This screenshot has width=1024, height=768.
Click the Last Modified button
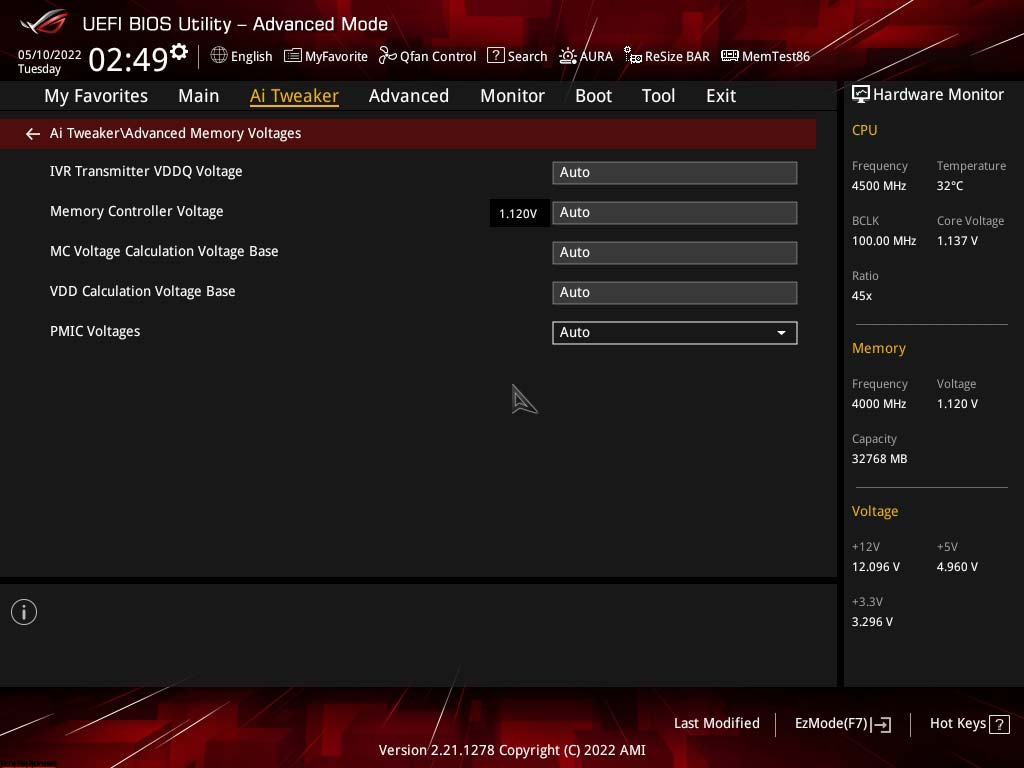pos(716,723)
